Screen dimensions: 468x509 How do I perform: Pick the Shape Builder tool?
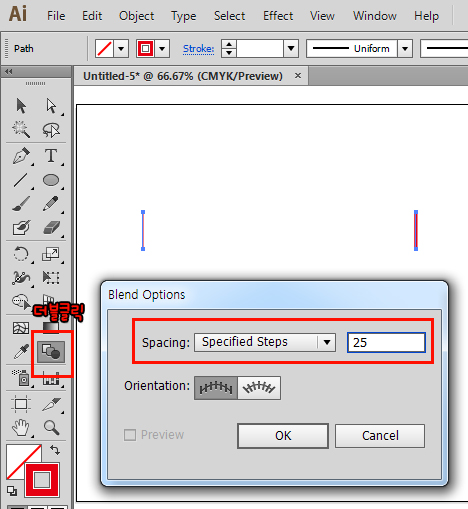pos(21,302)
